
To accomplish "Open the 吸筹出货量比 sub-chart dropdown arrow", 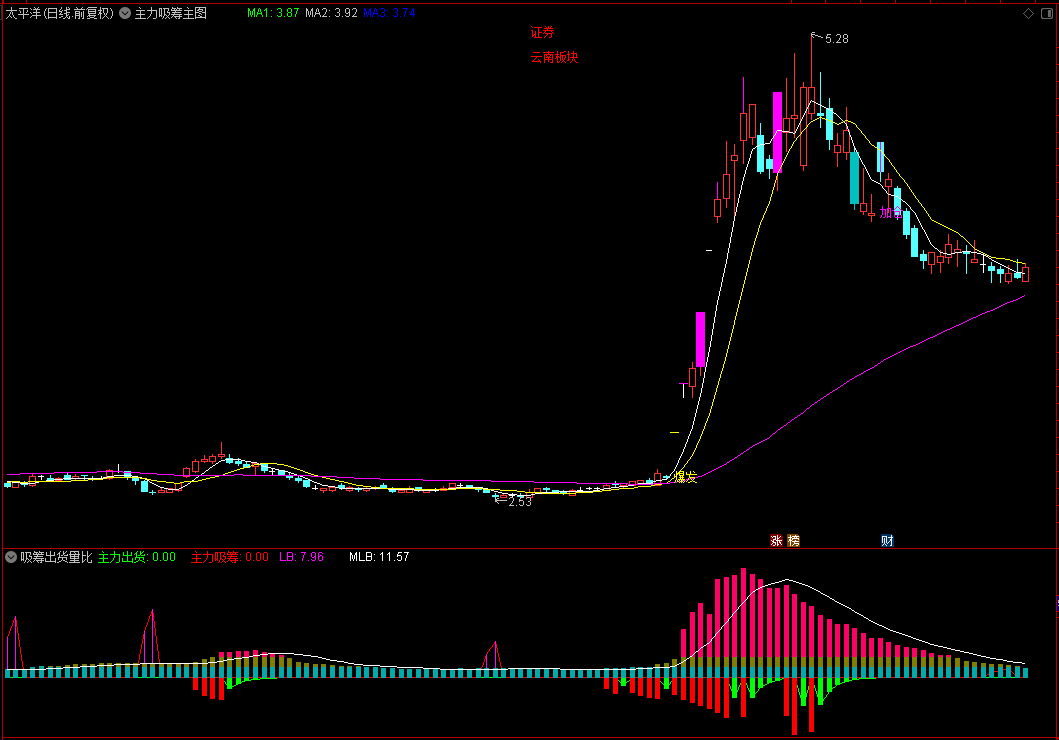I will (11, 557).
